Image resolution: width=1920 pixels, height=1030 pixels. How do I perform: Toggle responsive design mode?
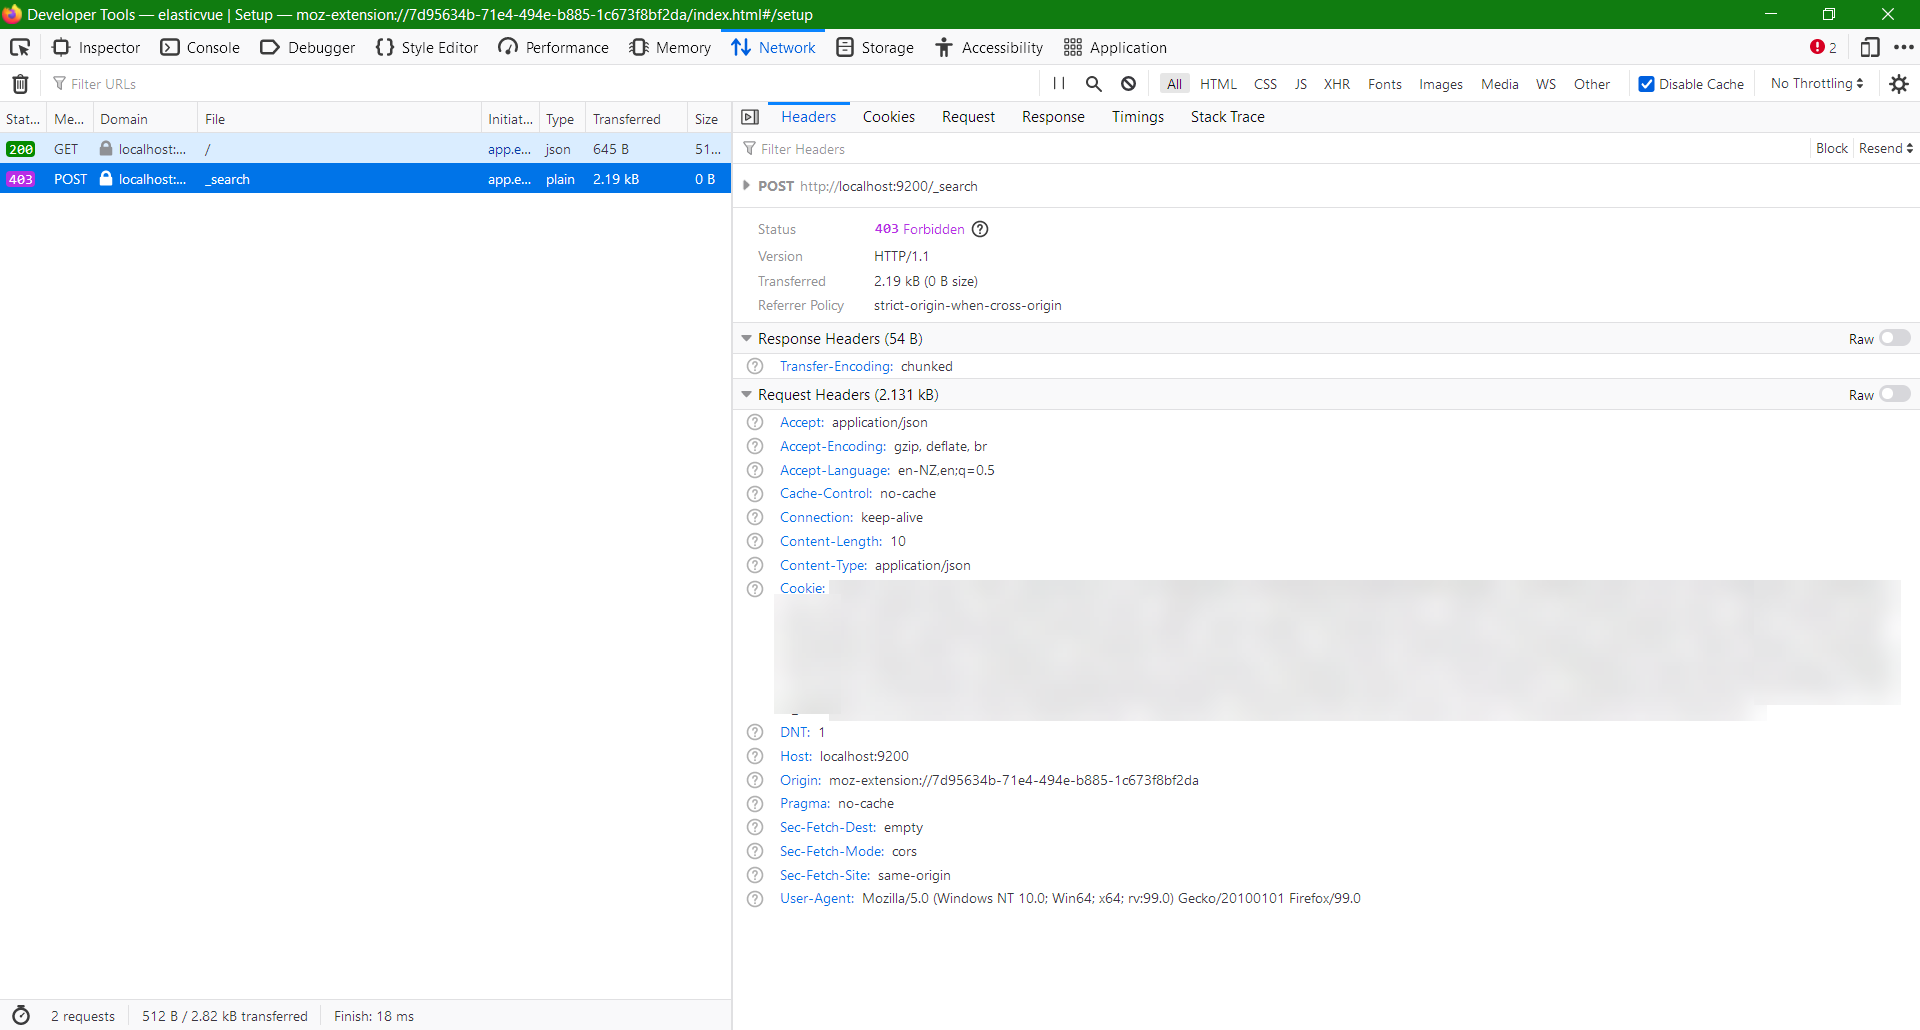click(1870, 46)
